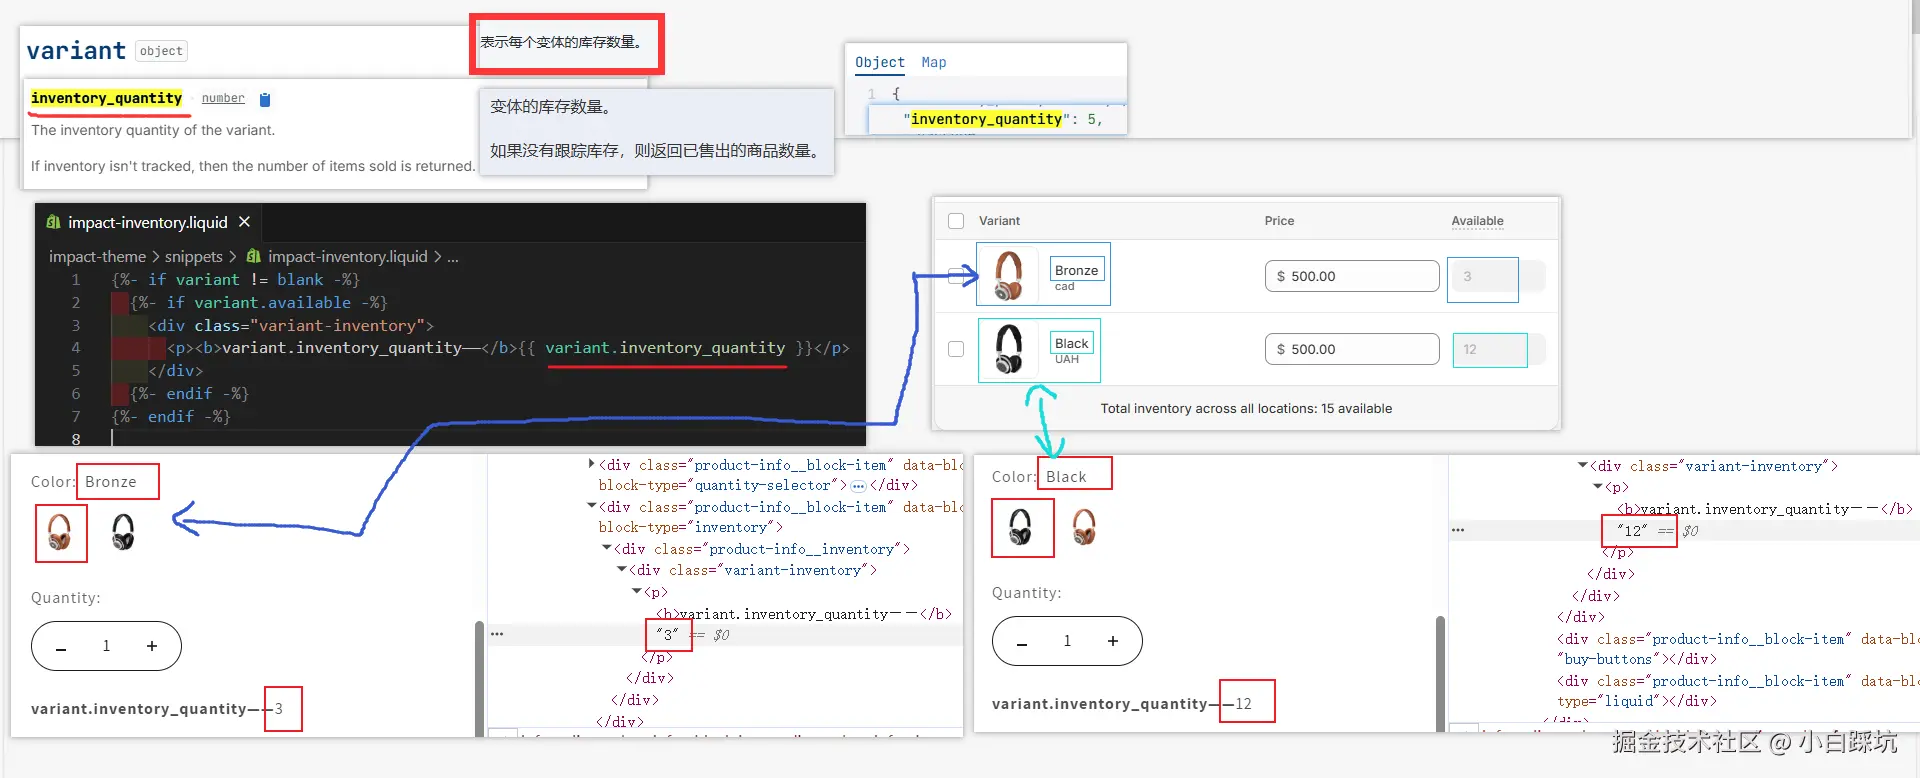Screen dimensions: 1920x778
Task: Close the impact-inventory.liquid editor tab
Action: pos(244,222)
